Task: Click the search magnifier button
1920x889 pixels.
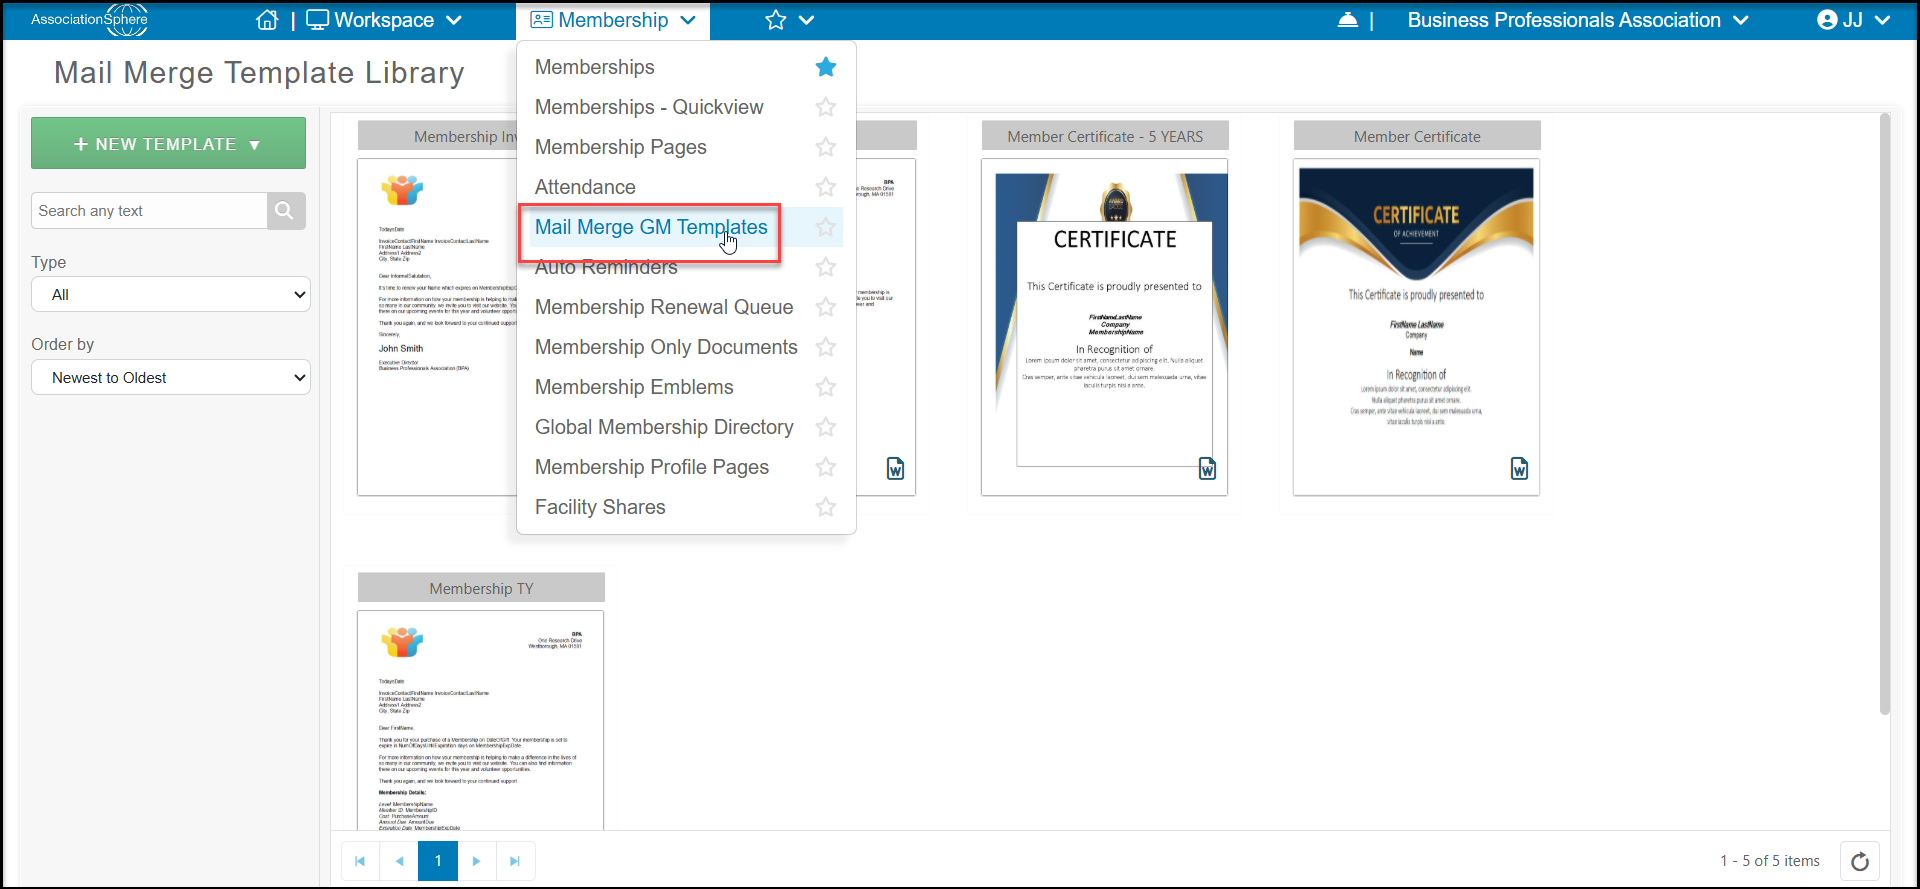Action: 285,211
